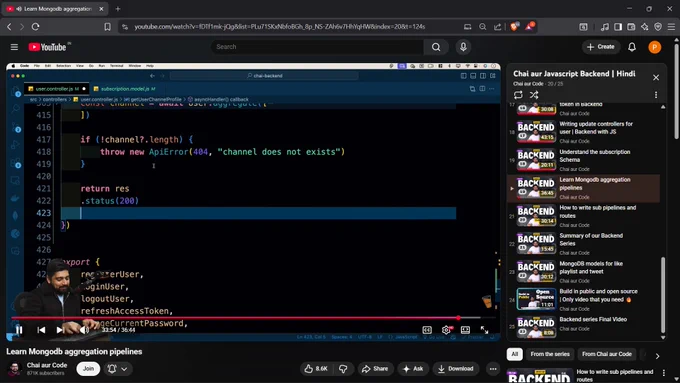Click the Ask button
680x383 pixels.
click(413, 369)
